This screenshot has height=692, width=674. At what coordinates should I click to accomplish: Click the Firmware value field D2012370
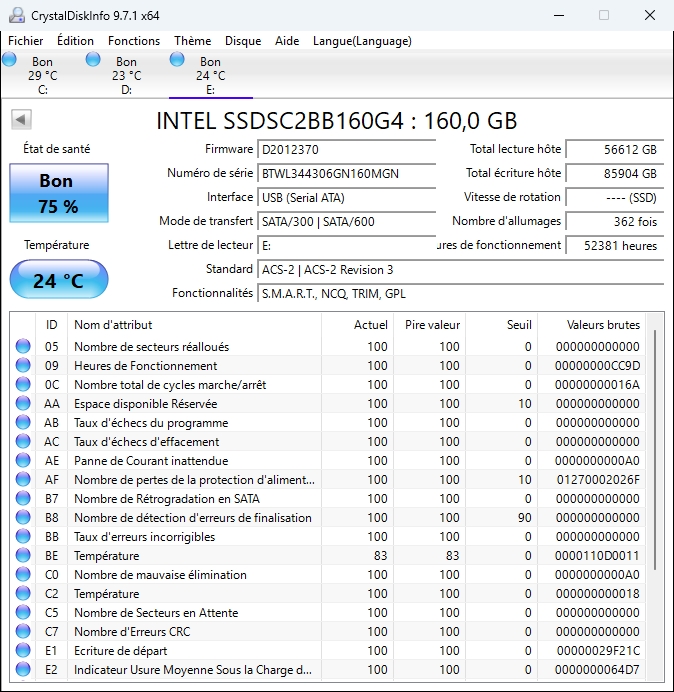point(346,149)
